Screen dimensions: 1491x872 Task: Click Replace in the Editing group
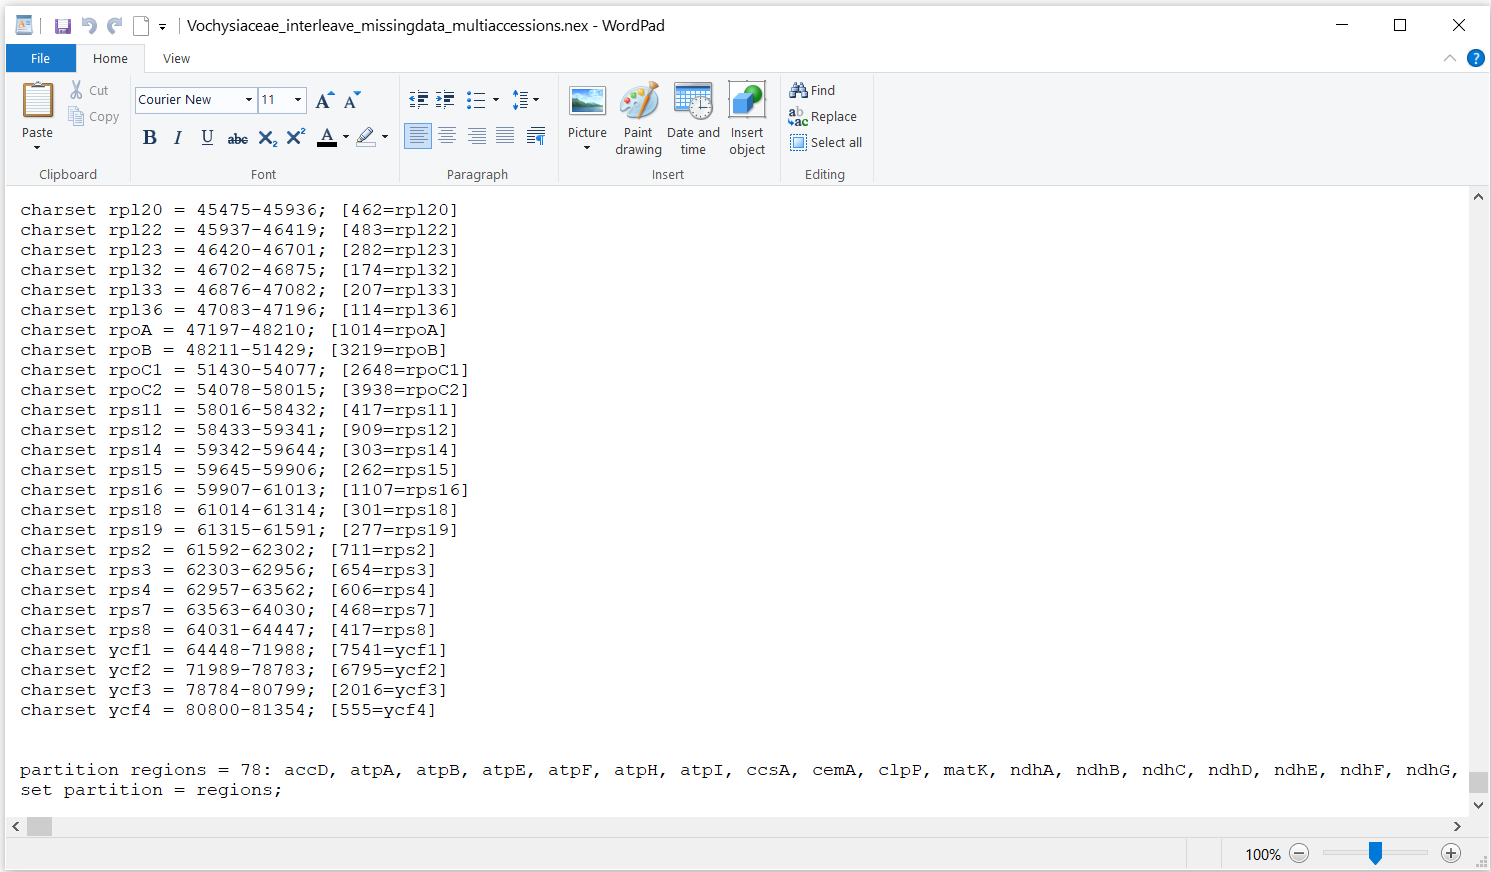823,116
